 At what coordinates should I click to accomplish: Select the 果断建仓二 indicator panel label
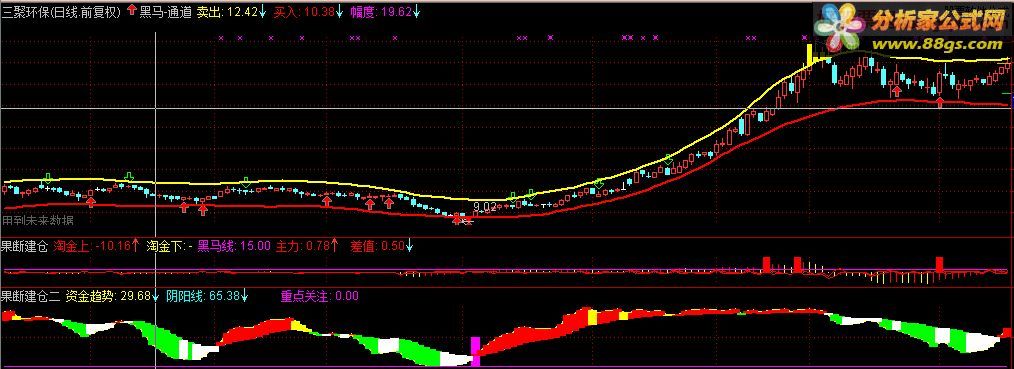[30, 296]
